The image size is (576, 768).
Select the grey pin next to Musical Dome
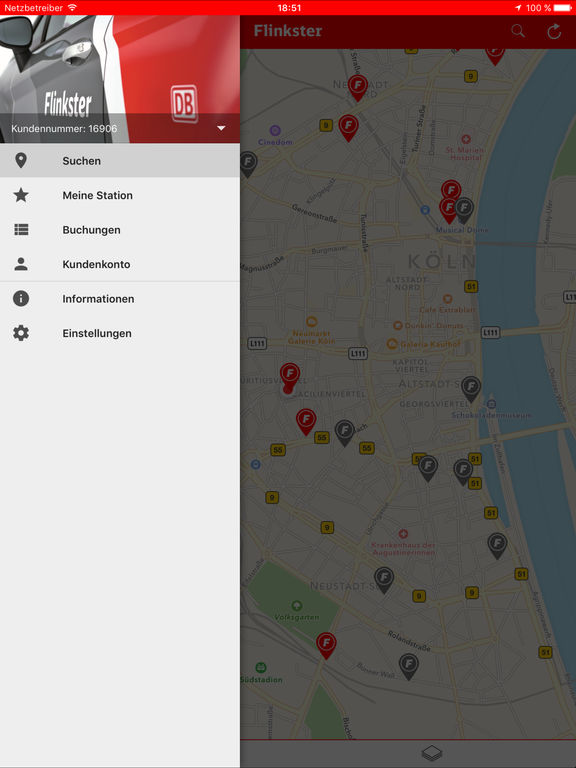point(464,210)
